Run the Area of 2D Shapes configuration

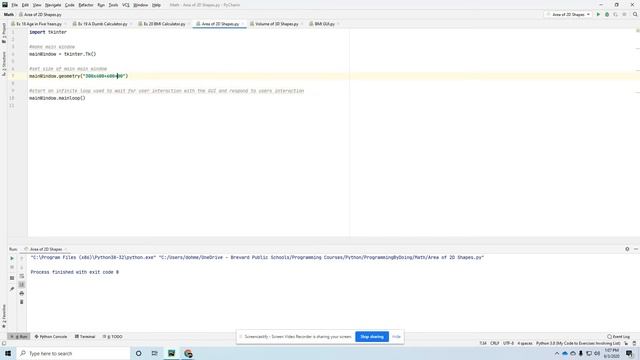click(598, 14)
